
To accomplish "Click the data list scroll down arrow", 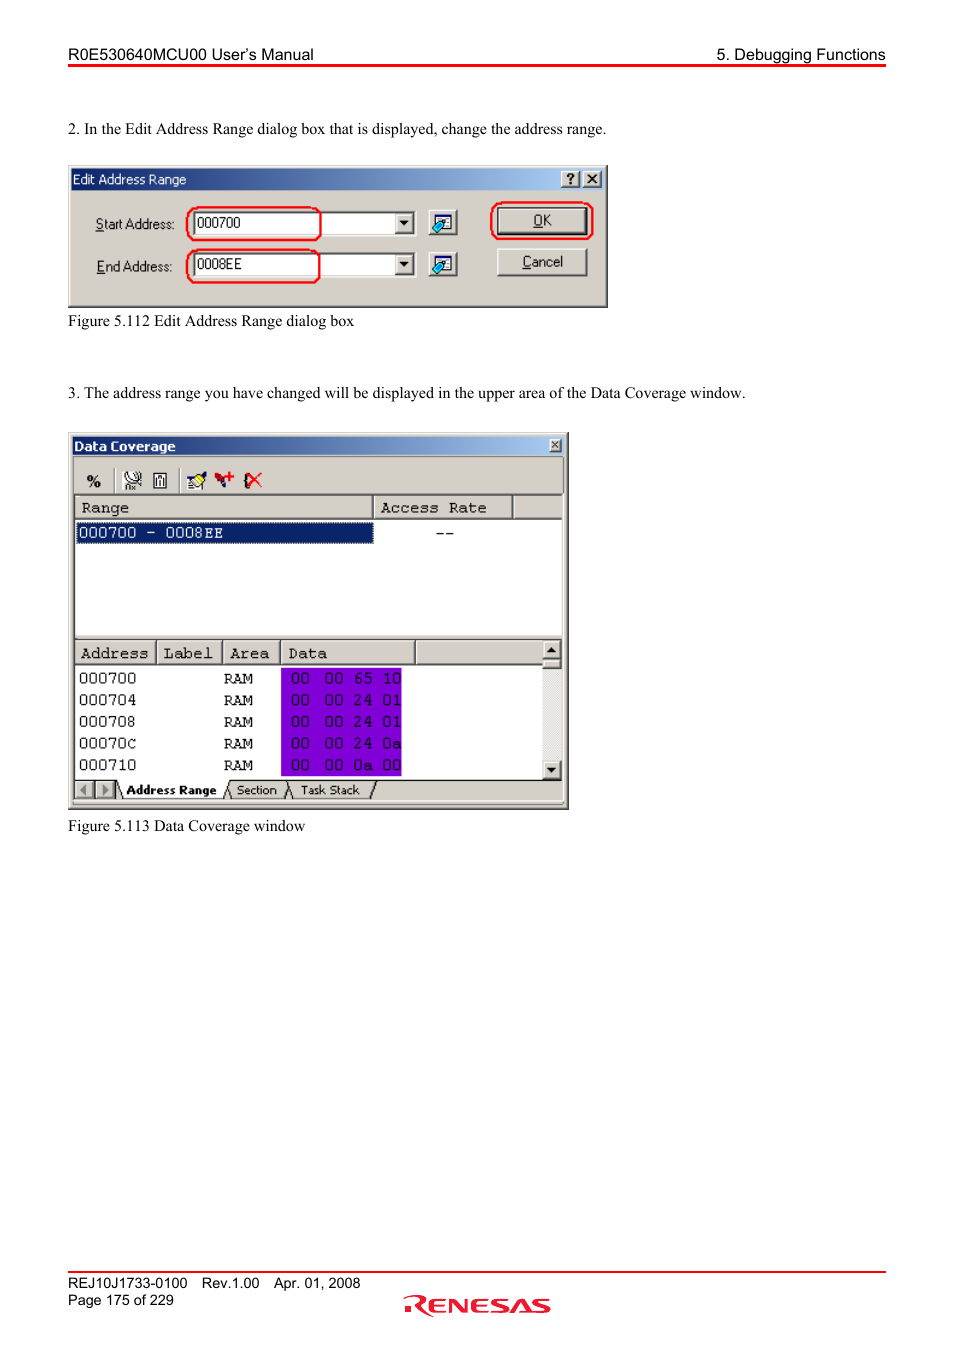I will tap(552, 770).
